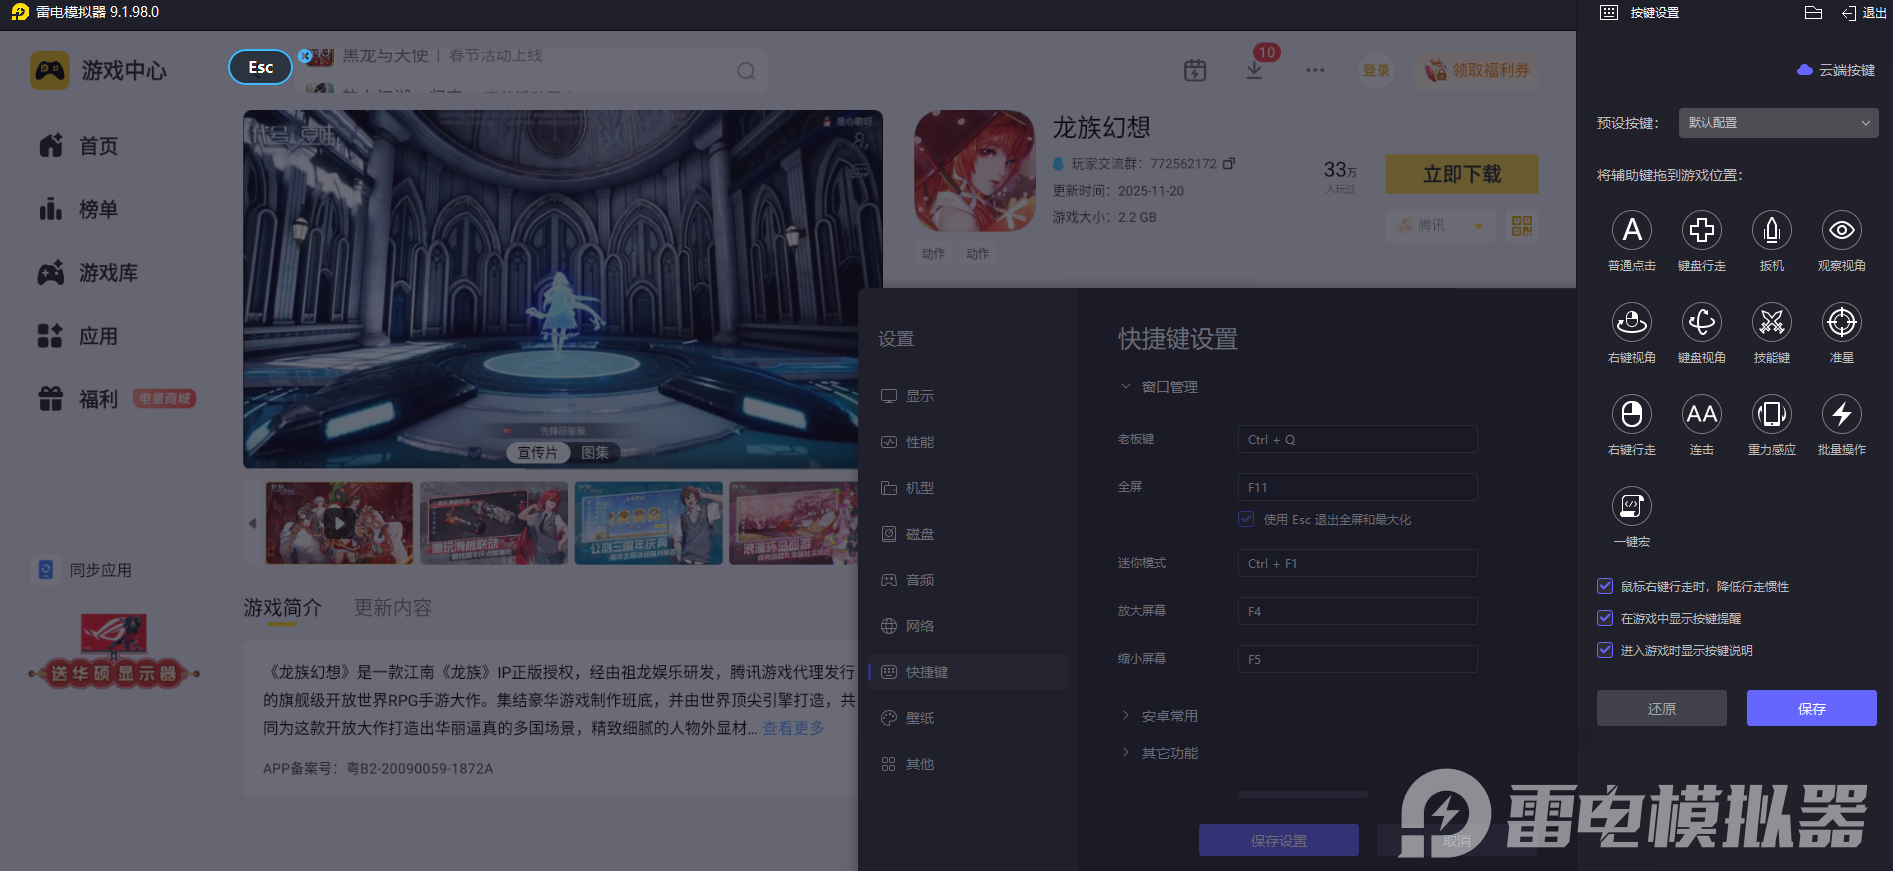The height and width of the screenshot is (871, 1893).
Task: Open the downloads icon with badge 10
Action: click(x=1254, y=70)
